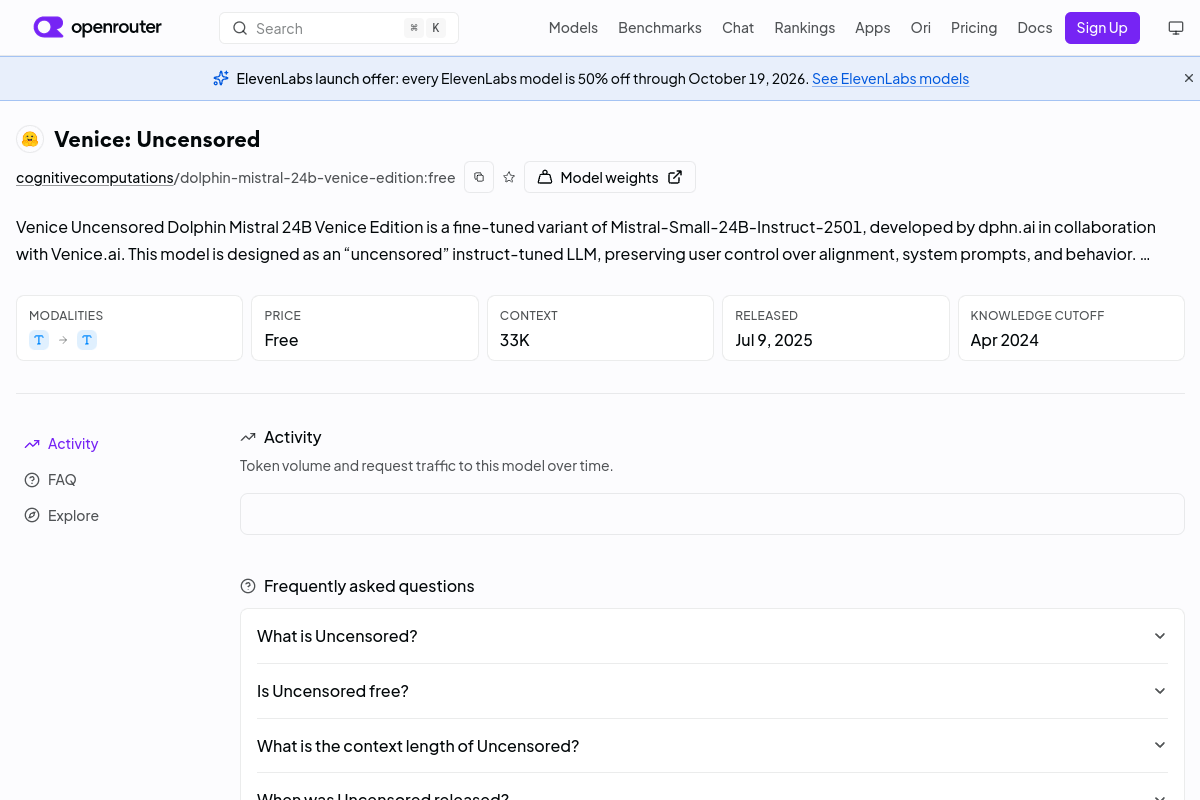Open Rankings in the top navigation
The width and height of the screenshot is (1200, 800).
click(x=804, y=28)
